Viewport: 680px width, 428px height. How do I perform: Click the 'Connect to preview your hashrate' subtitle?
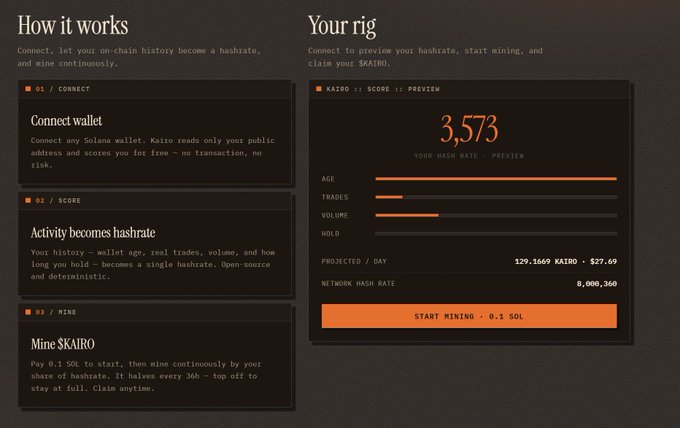click(425, 57)
